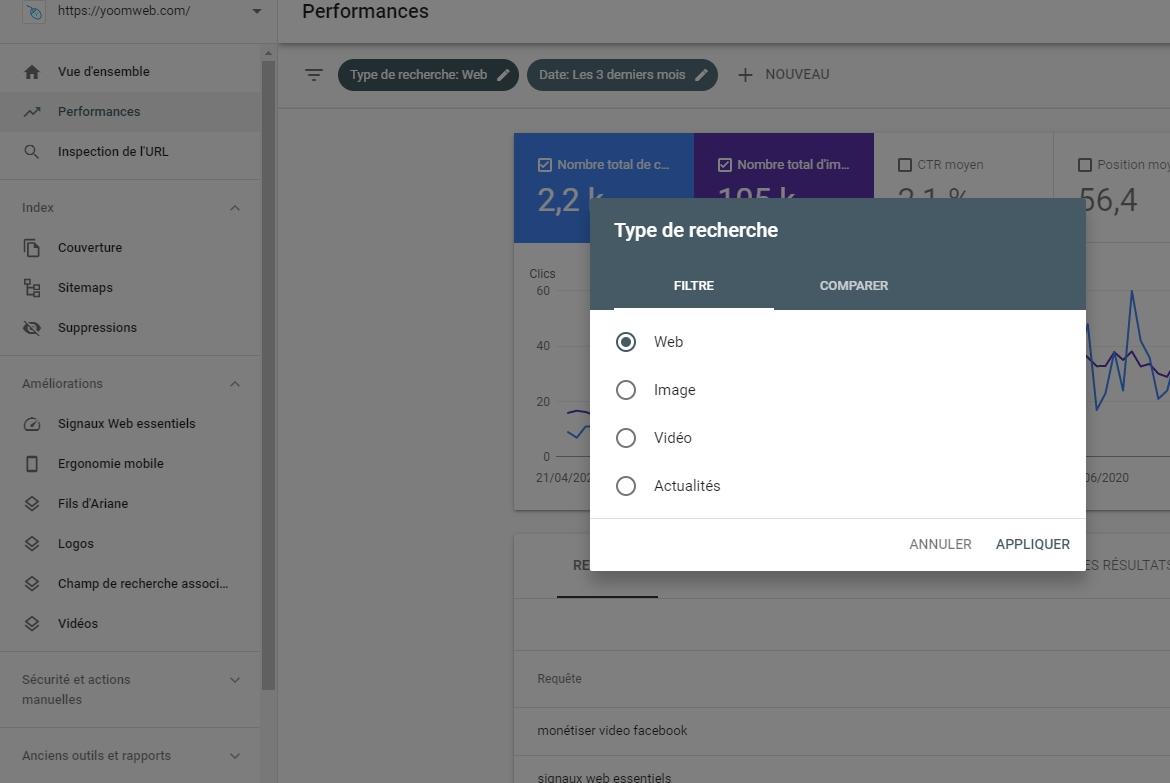Viewport: 1170px width, 783px height.
Task: Expand Sécurité et actions manuelles section
Action: 235,680
